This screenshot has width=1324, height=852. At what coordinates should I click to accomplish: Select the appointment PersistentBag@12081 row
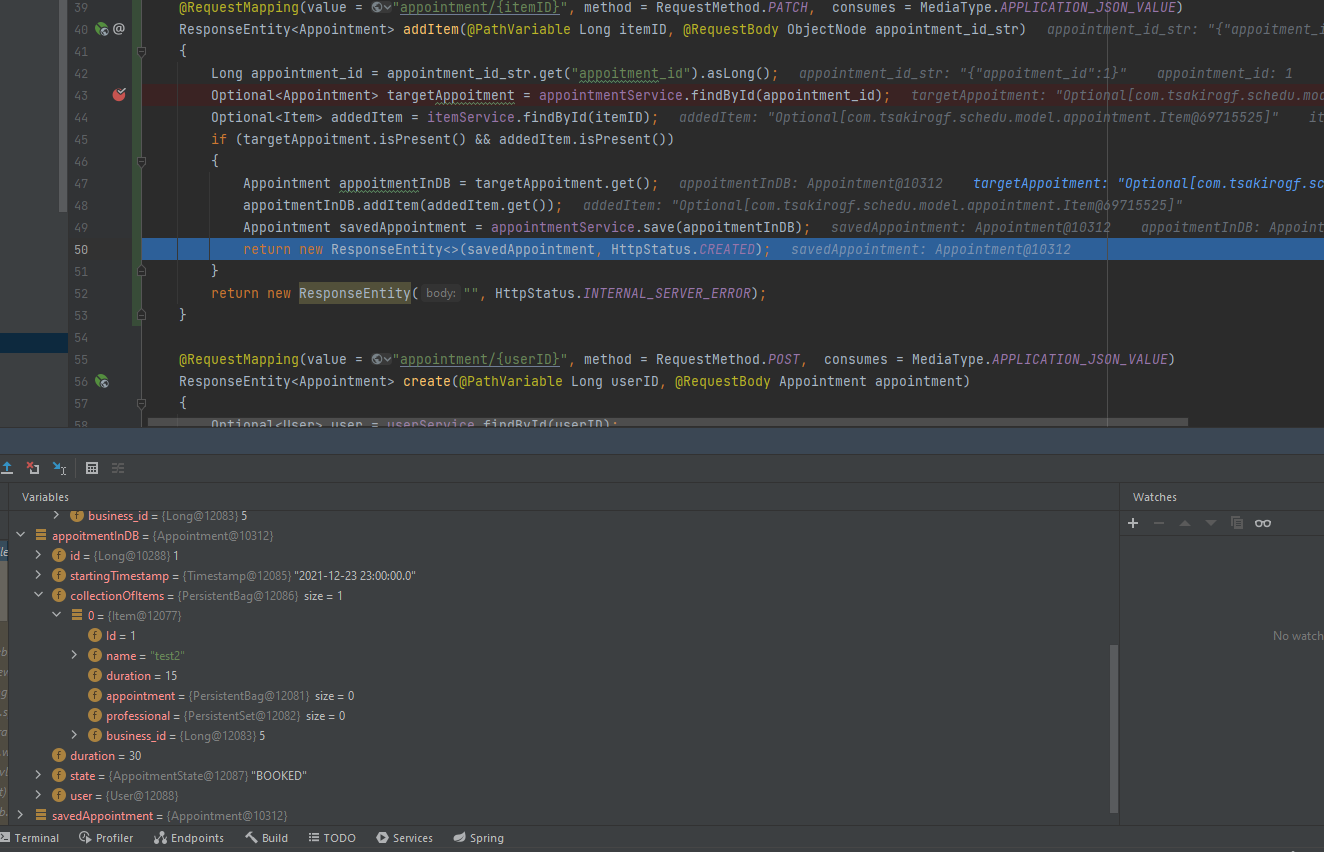[560, 696]
